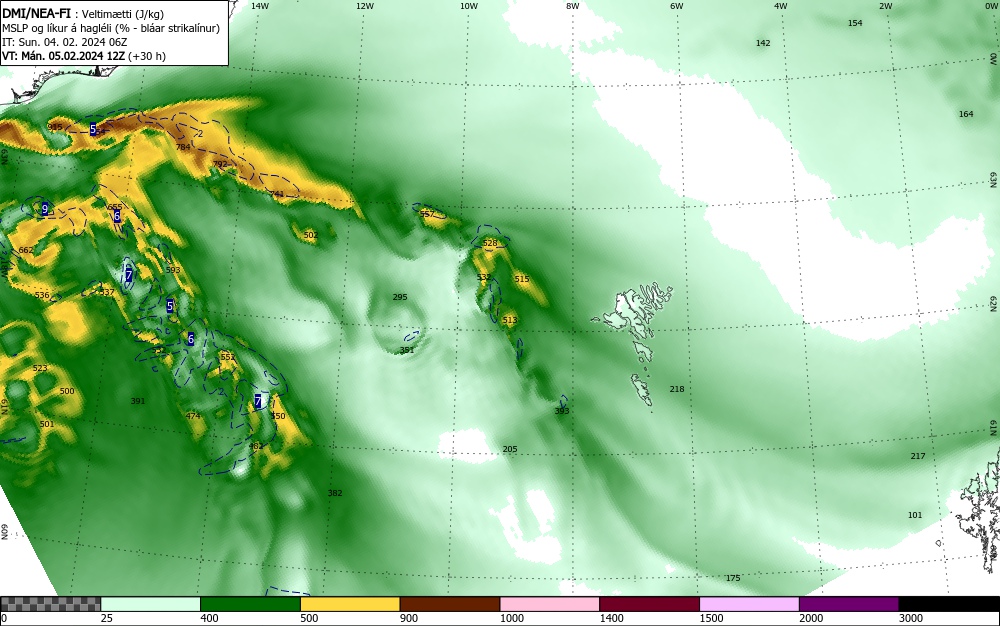Click the map value 218
1000x626 pixels.
coord(677,389)
